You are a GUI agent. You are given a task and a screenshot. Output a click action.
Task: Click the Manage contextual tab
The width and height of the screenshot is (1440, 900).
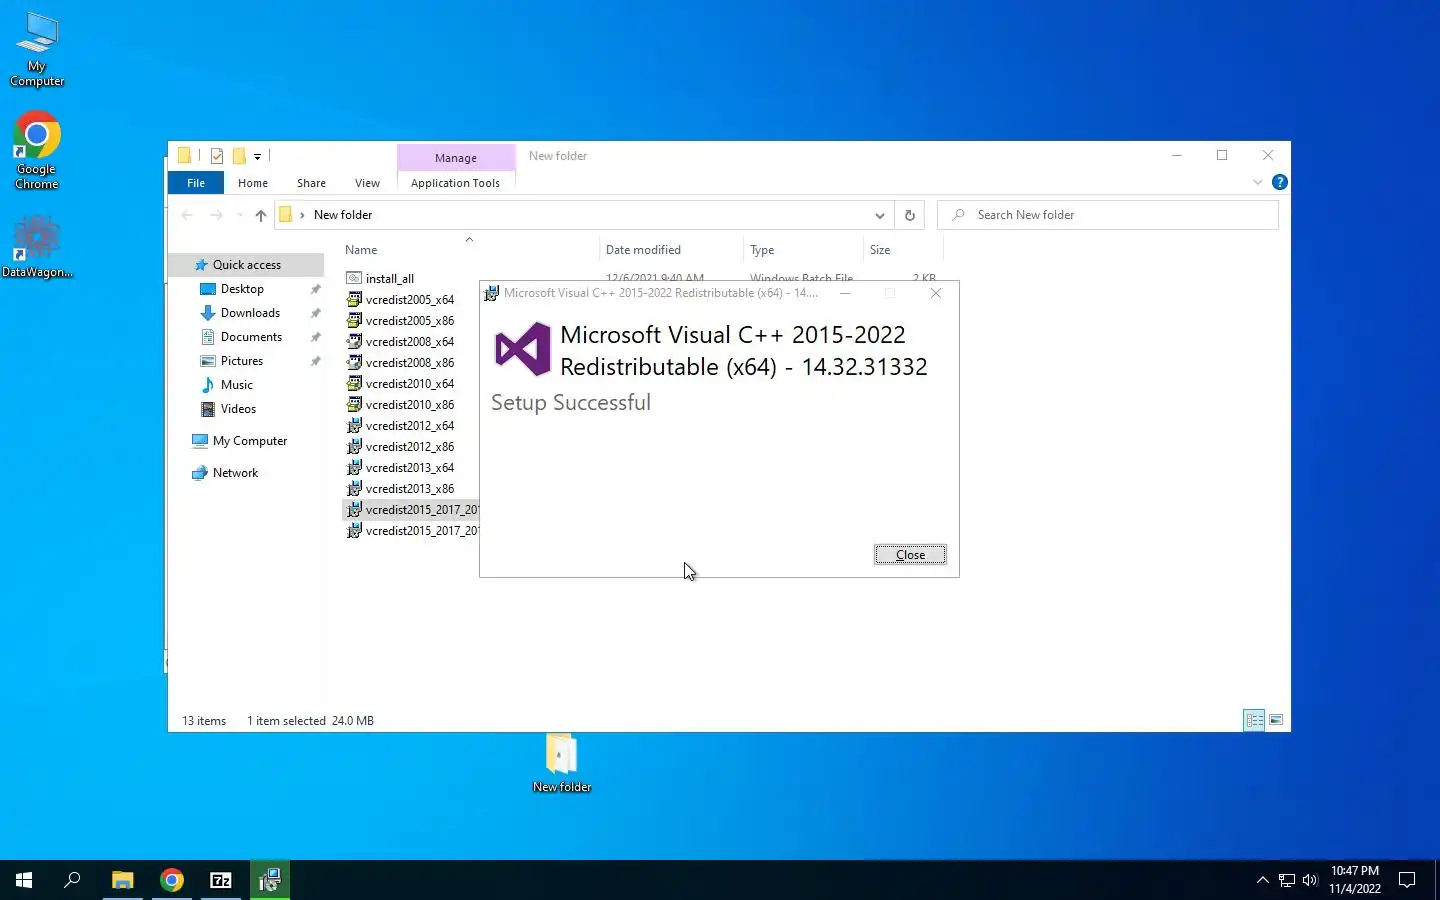pyautogui.click(x=456, y=158)
